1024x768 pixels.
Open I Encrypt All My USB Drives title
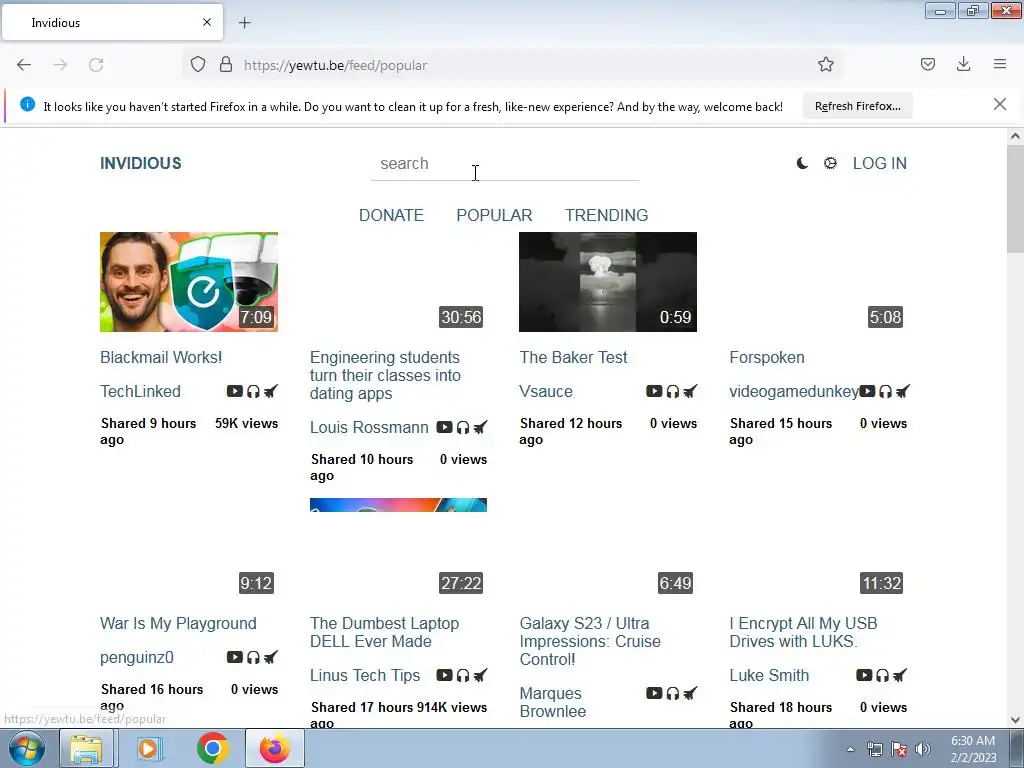803,632
